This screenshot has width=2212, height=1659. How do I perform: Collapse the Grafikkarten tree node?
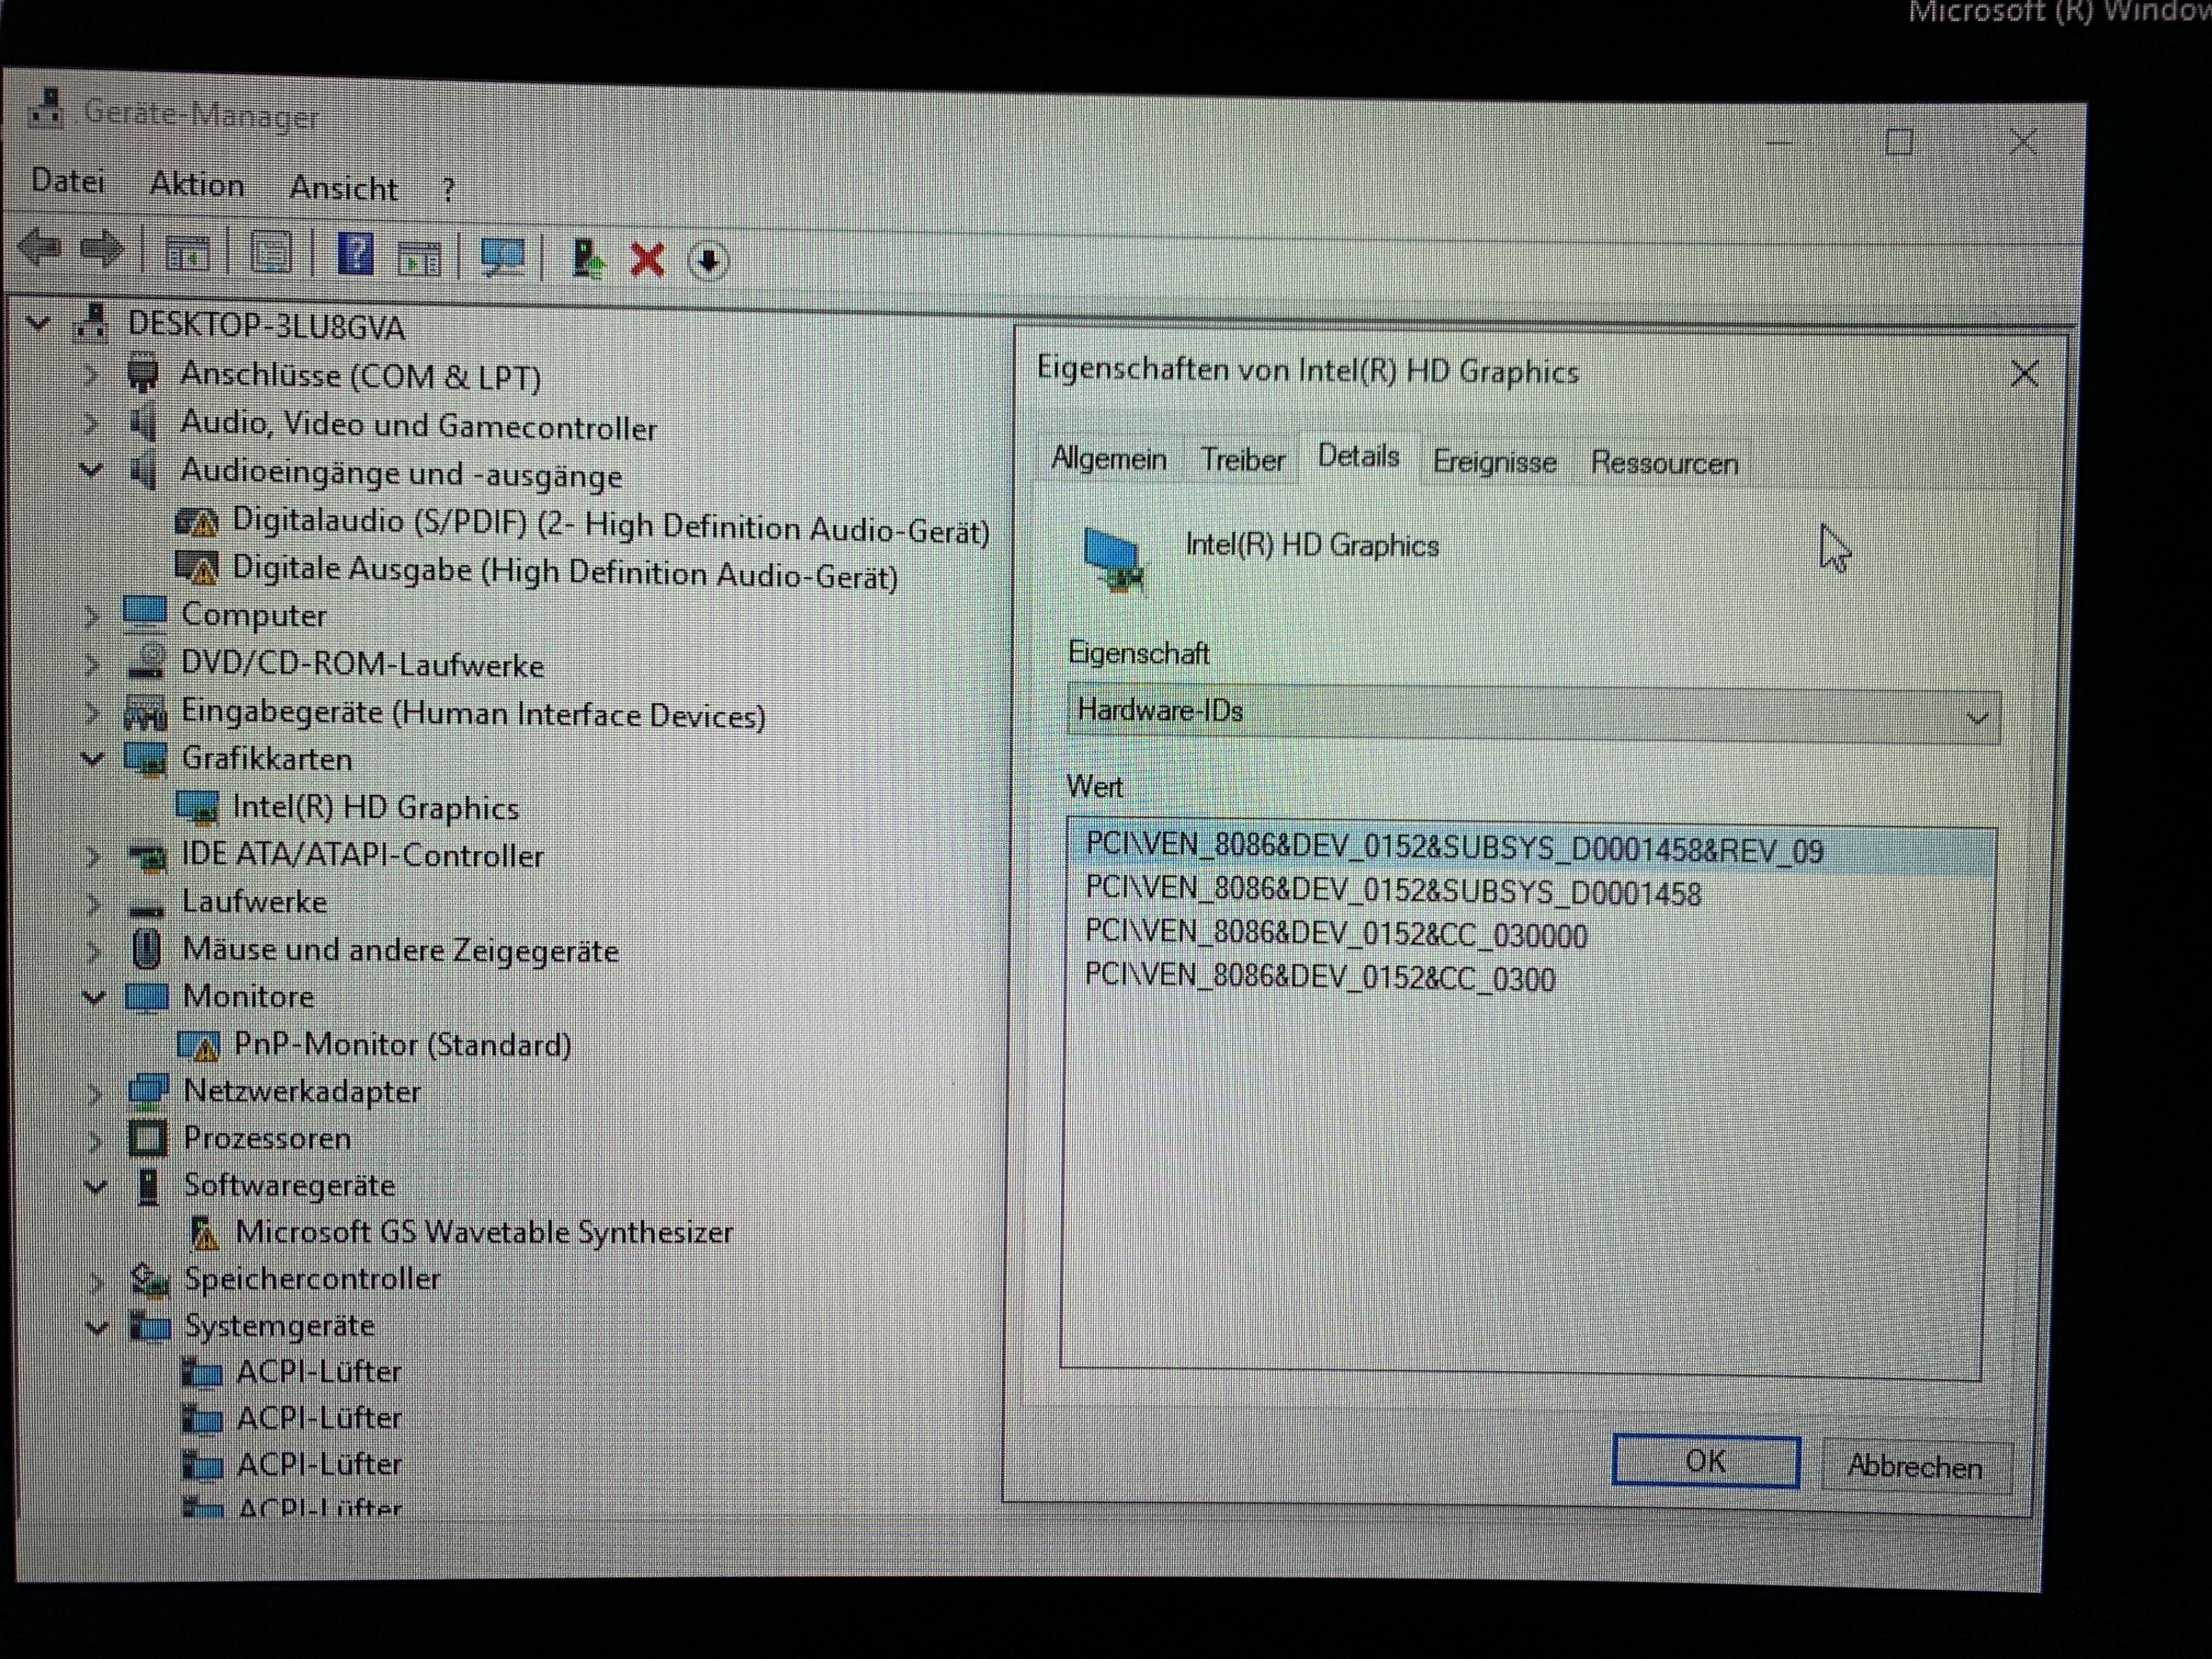(93, 759)
